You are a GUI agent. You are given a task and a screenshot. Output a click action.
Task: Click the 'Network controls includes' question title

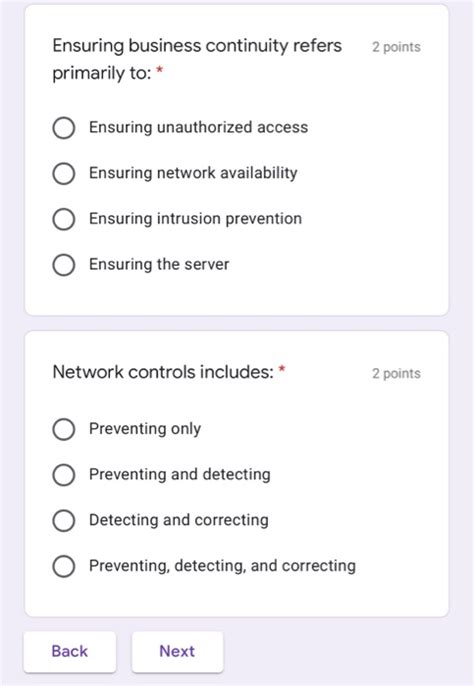click(163, 372)
